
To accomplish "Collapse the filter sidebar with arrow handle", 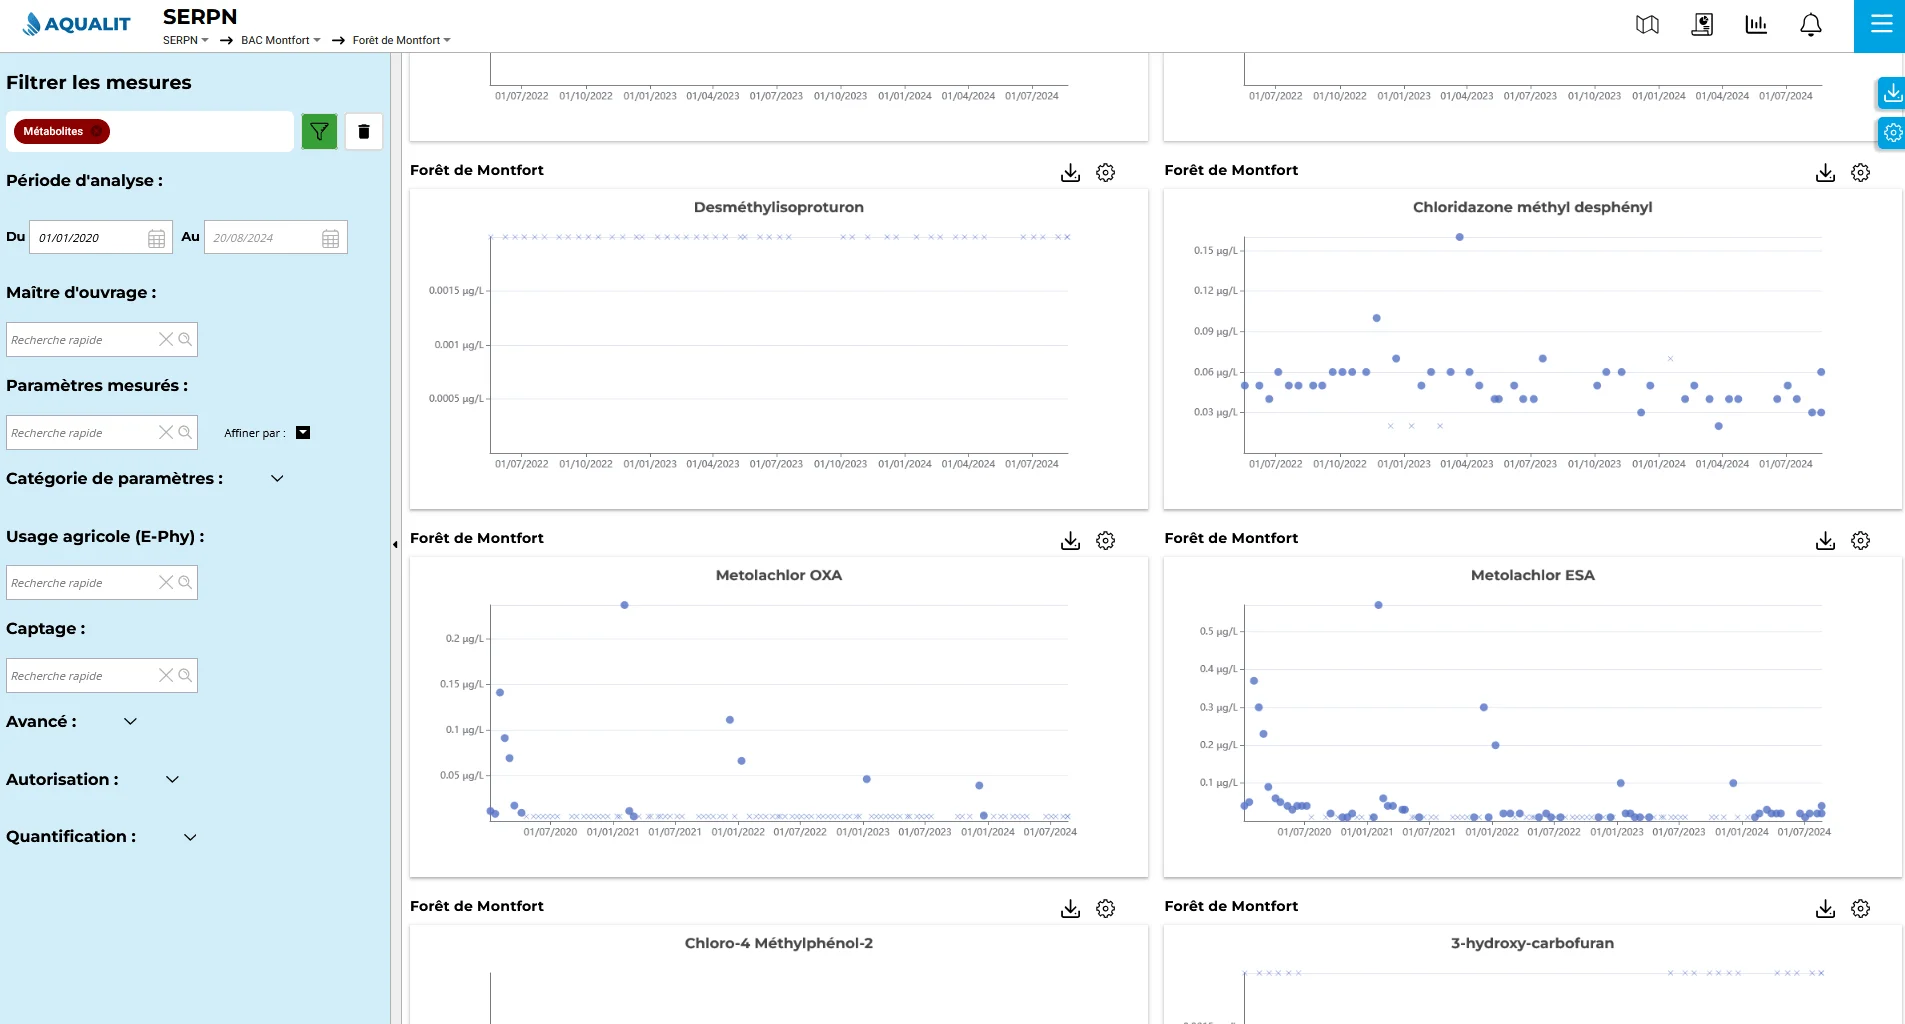I will [395, 545].
